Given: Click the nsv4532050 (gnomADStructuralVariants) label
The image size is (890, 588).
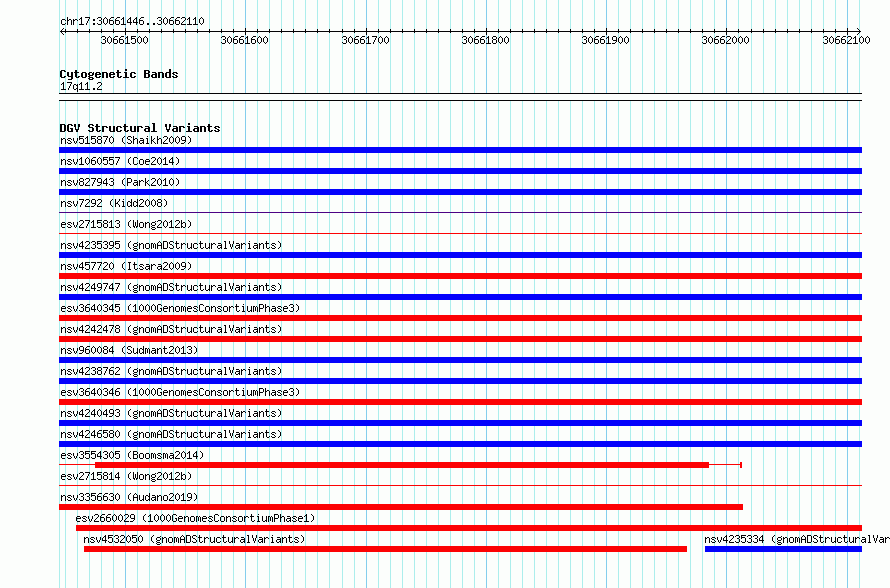Looking at the screenshot, I should tap(194, 539).
